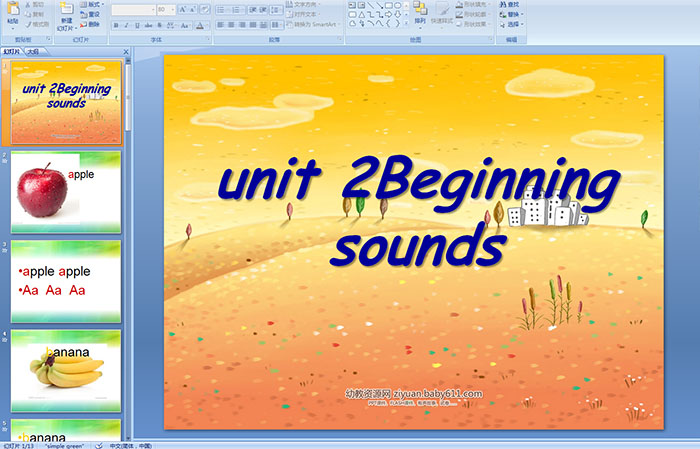
Task: Click the New Slide (新建幻灯片) icon
Action: point(67,8)
